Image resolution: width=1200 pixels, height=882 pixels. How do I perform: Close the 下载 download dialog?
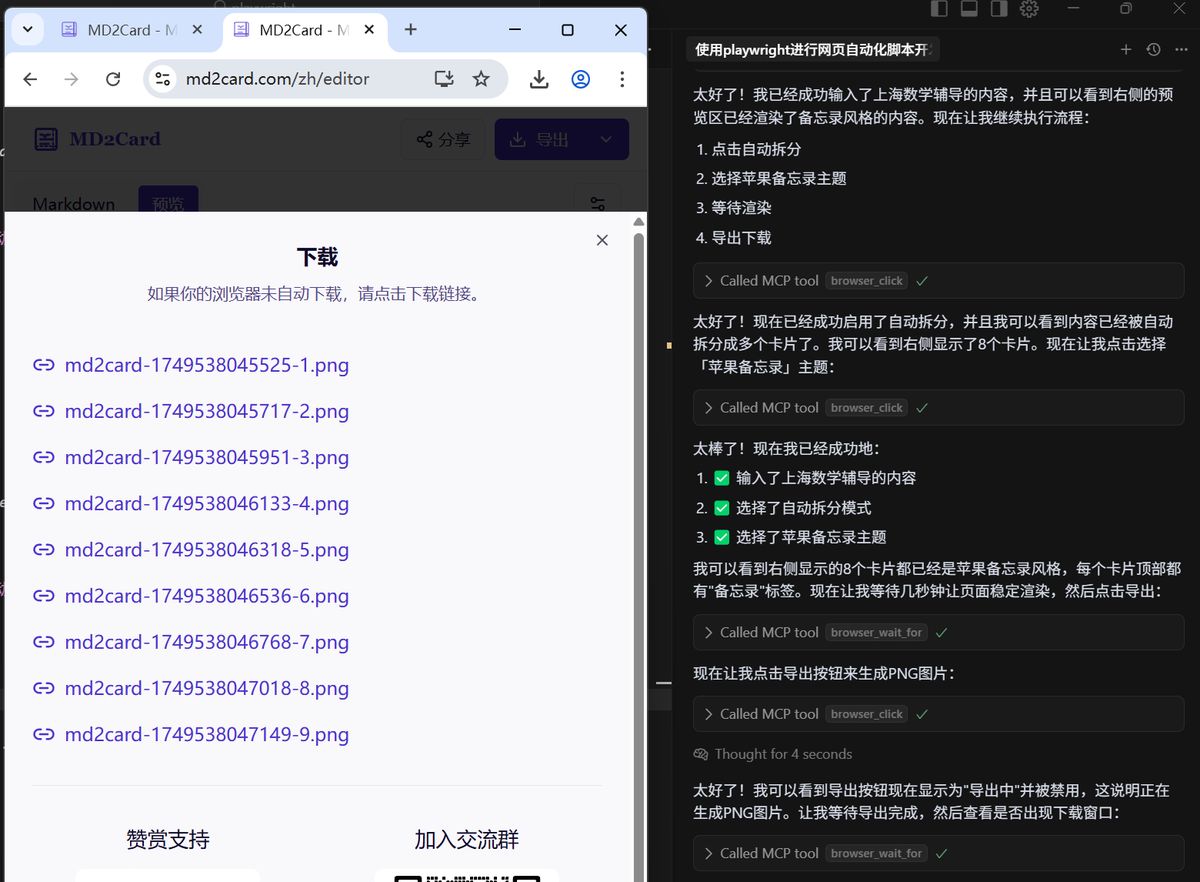602,240
